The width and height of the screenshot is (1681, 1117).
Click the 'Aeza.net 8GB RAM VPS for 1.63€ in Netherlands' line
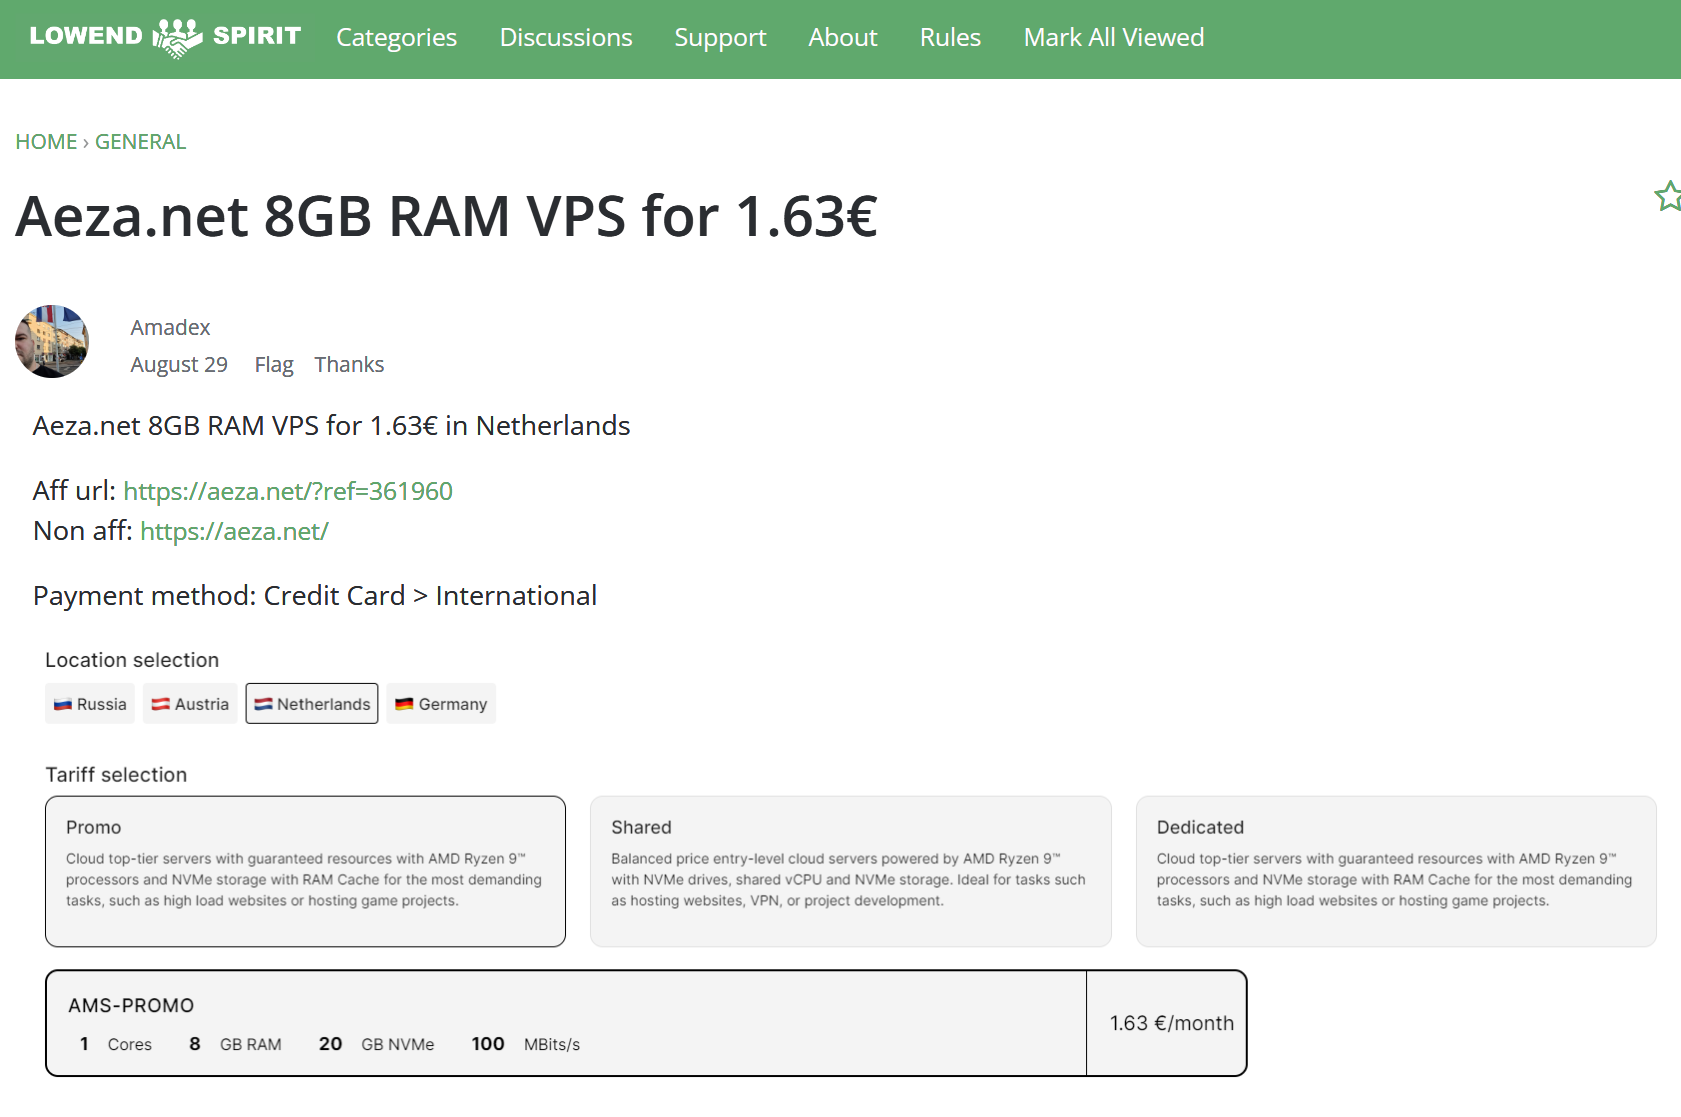pos(332,426)
